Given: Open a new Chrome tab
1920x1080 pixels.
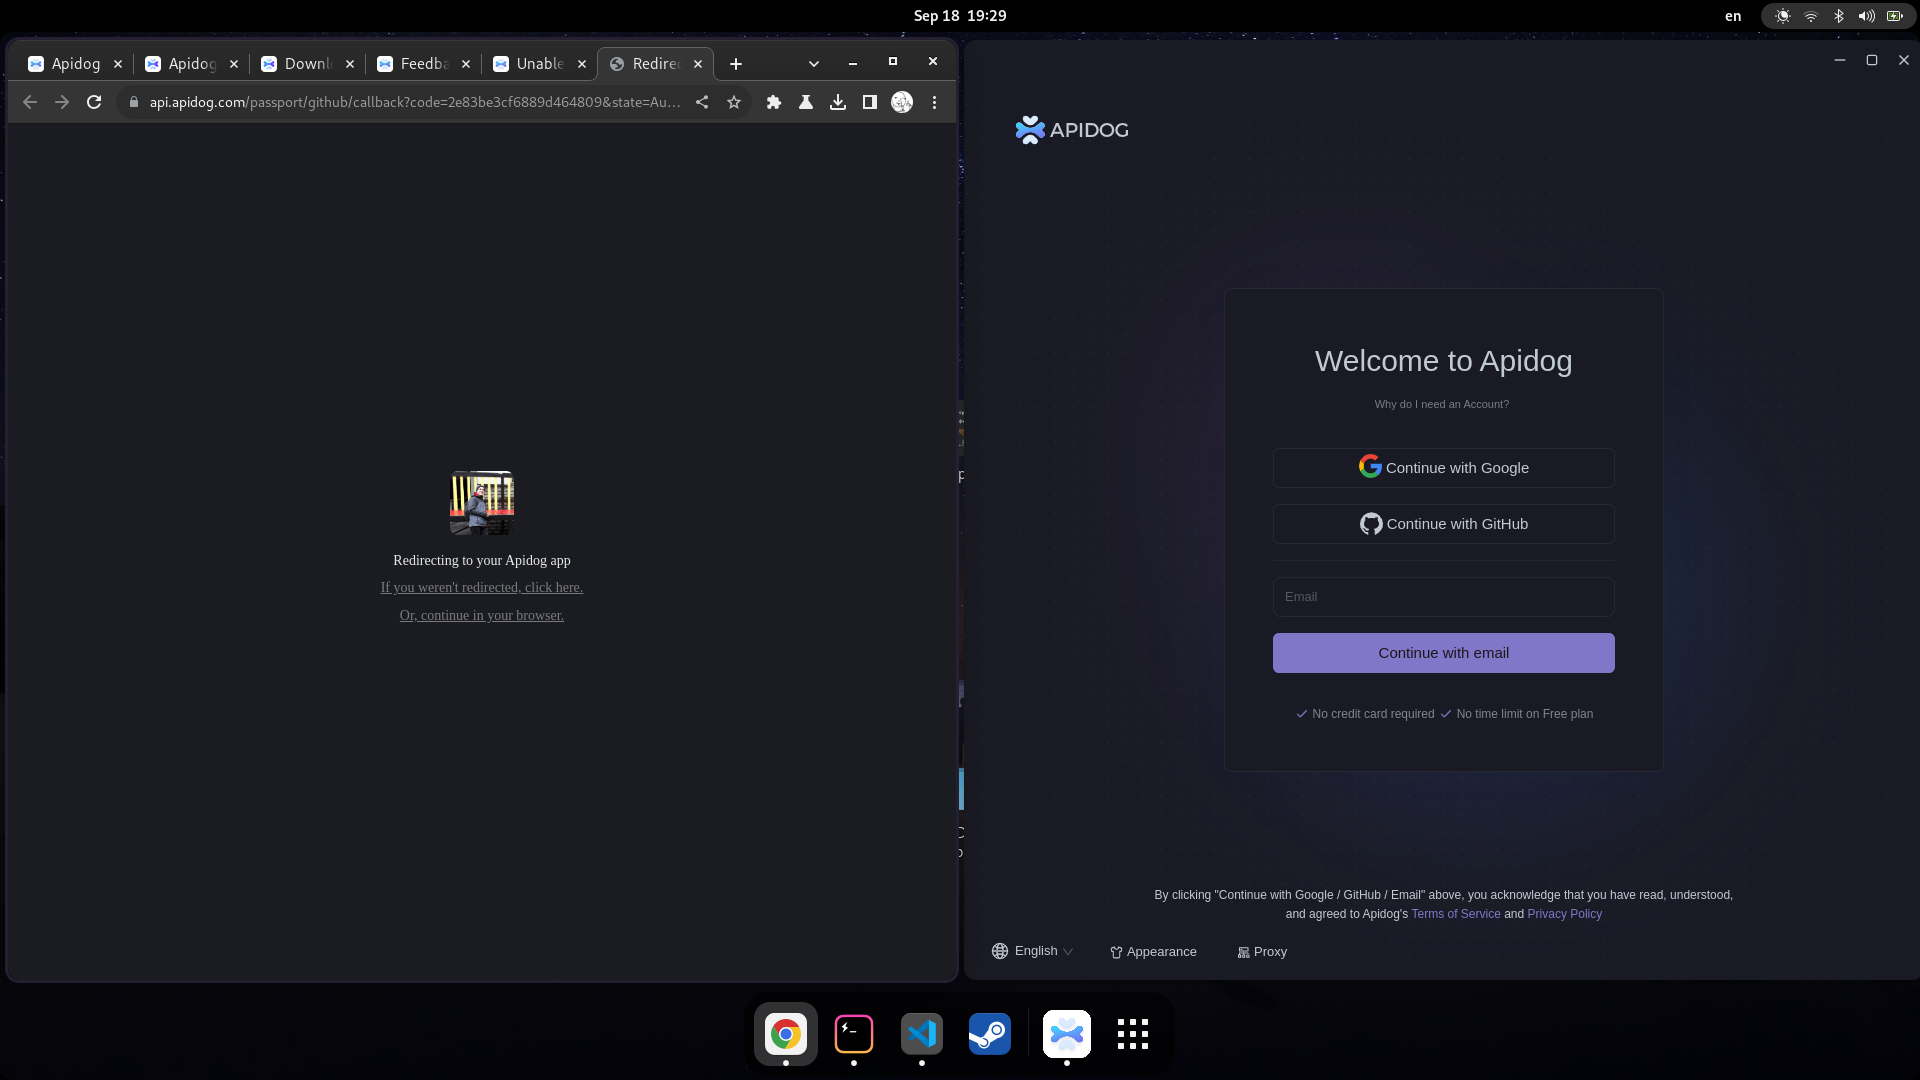Looking at the screenshot, I should [736, 64].
